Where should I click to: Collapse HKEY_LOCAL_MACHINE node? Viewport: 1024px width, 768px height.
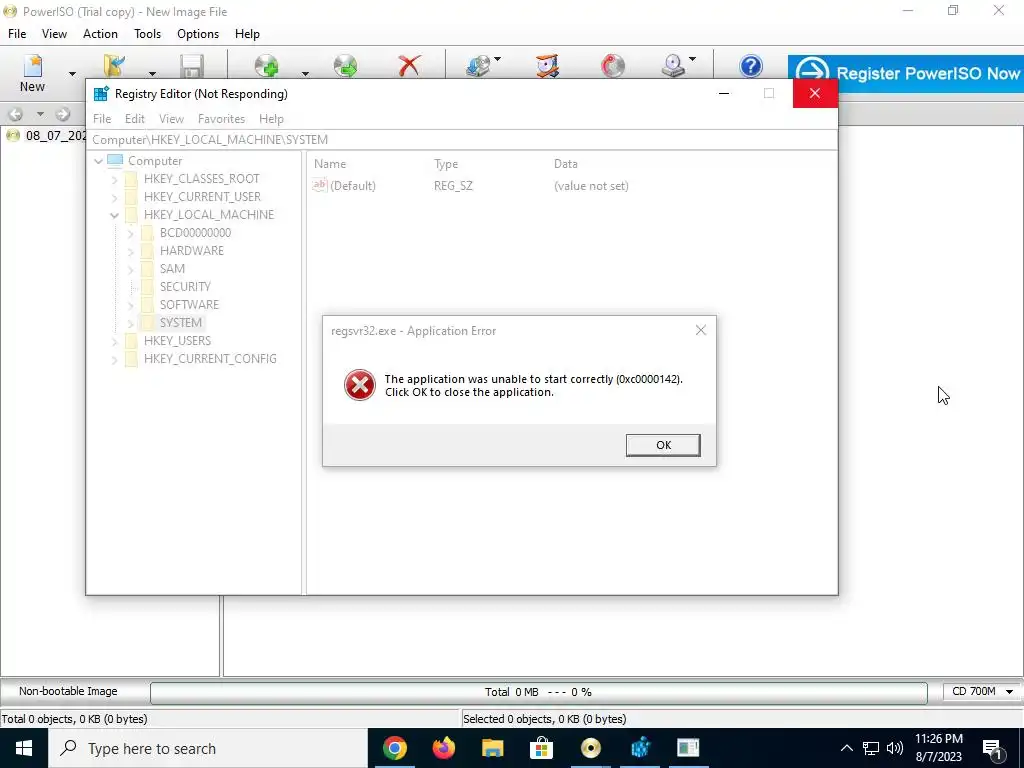point(115,215)
